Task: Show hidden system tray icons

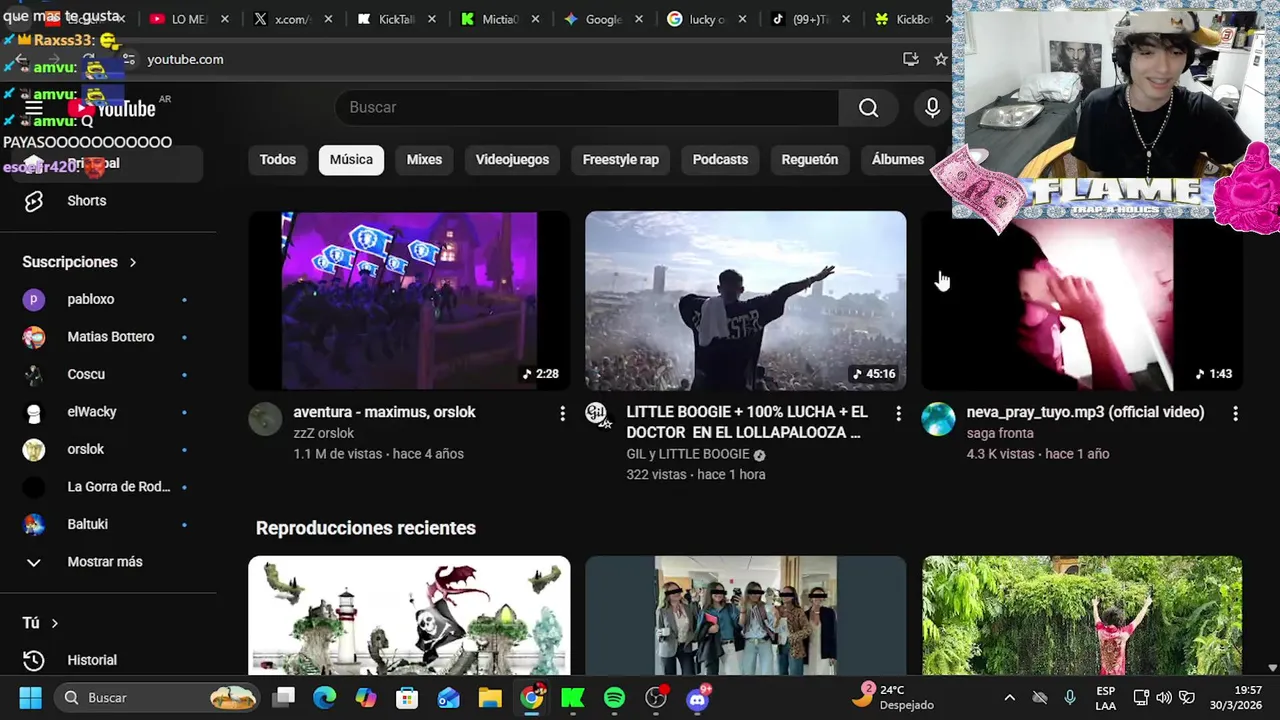Action: click(1009, 698)
